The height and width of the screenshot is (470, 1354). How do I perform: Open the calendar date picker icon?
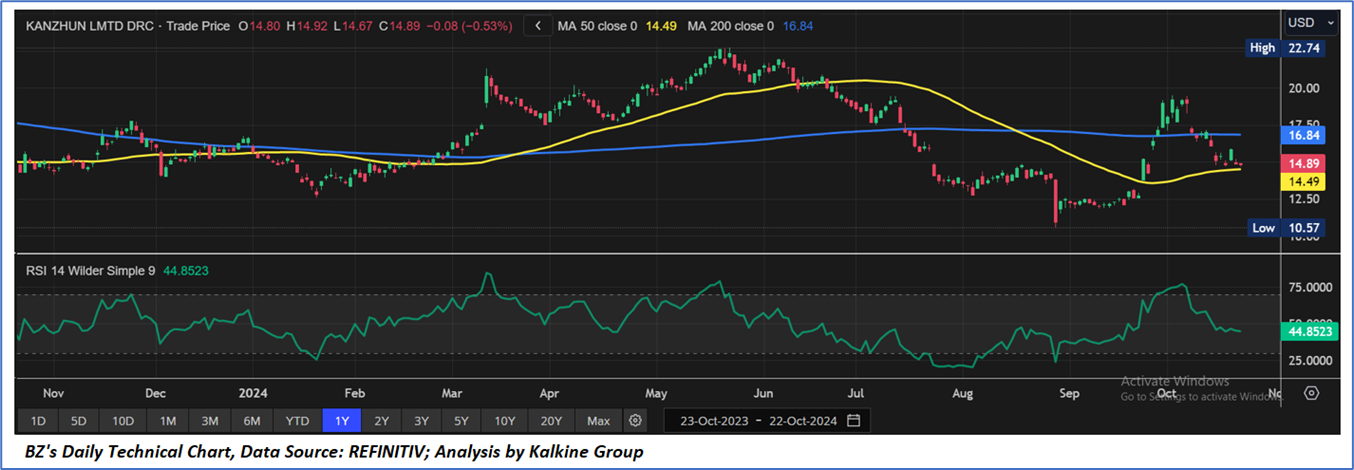[x=853, y=420]
